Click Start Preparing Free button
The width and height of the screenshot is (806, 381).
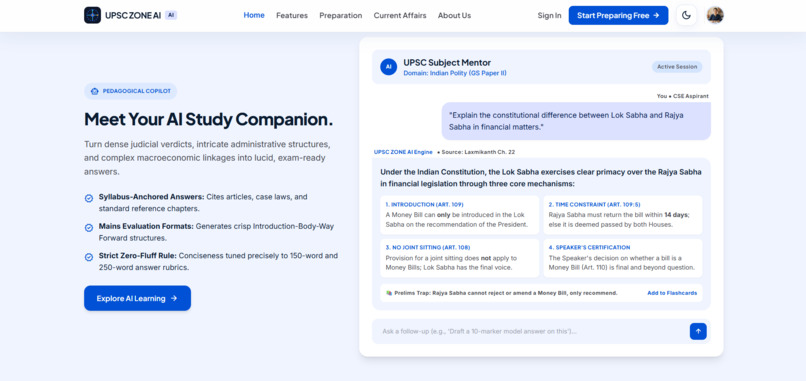click(x=618, y=15)
